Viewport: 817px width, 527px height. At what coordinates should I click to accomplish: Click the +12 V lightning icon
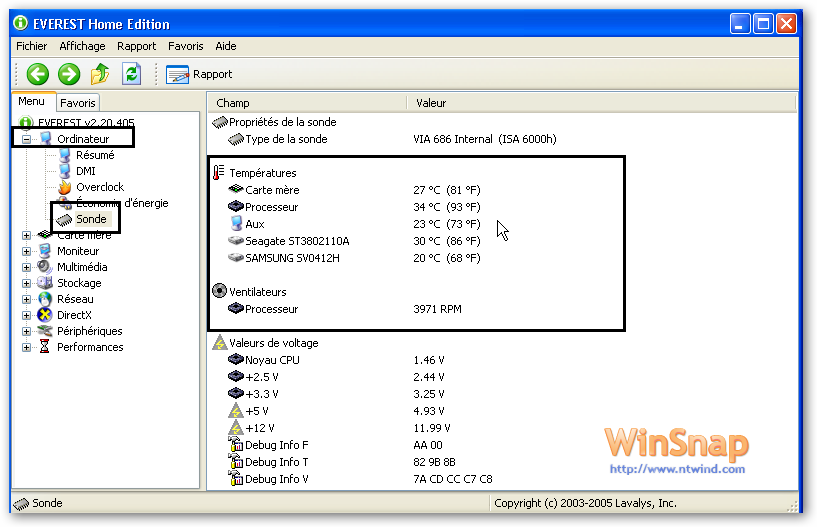coord(236,428)
